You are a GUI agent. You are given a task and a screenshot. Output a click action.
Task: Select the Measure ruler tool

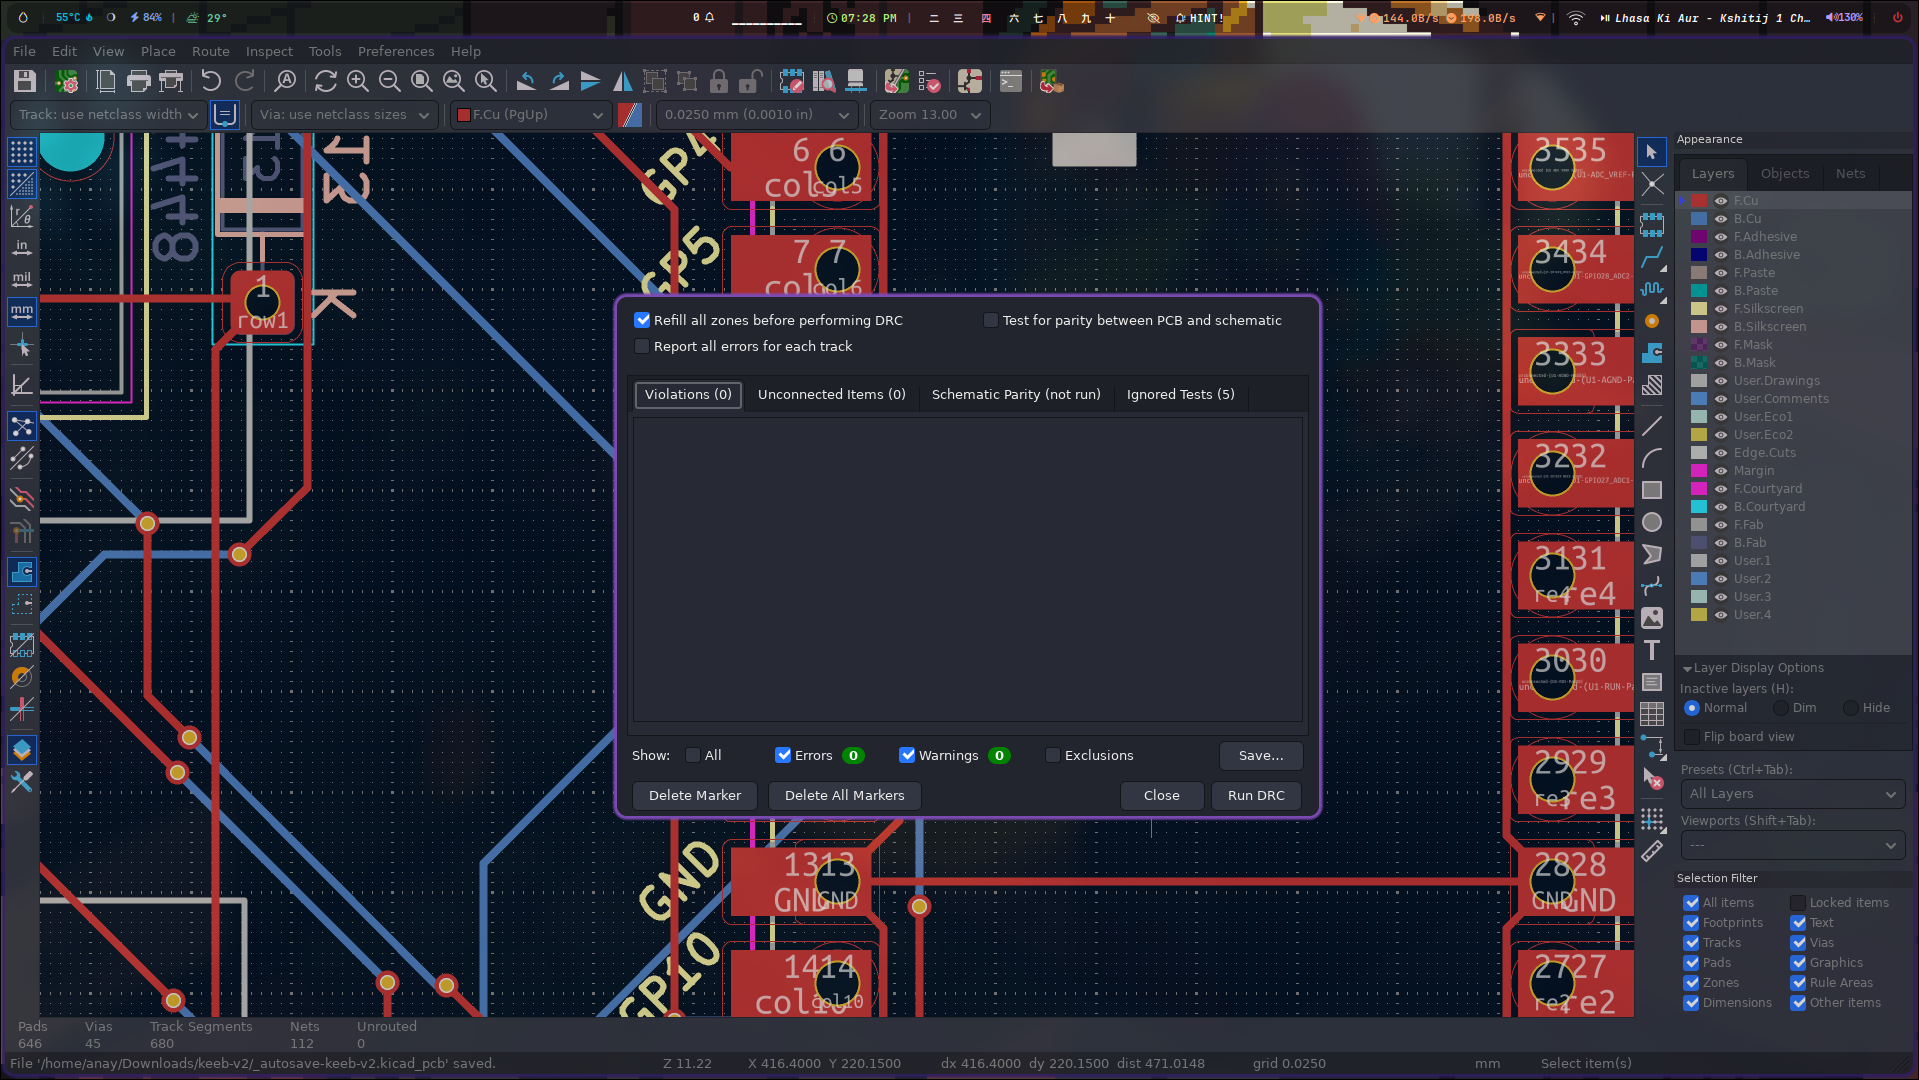[1651, 851]
